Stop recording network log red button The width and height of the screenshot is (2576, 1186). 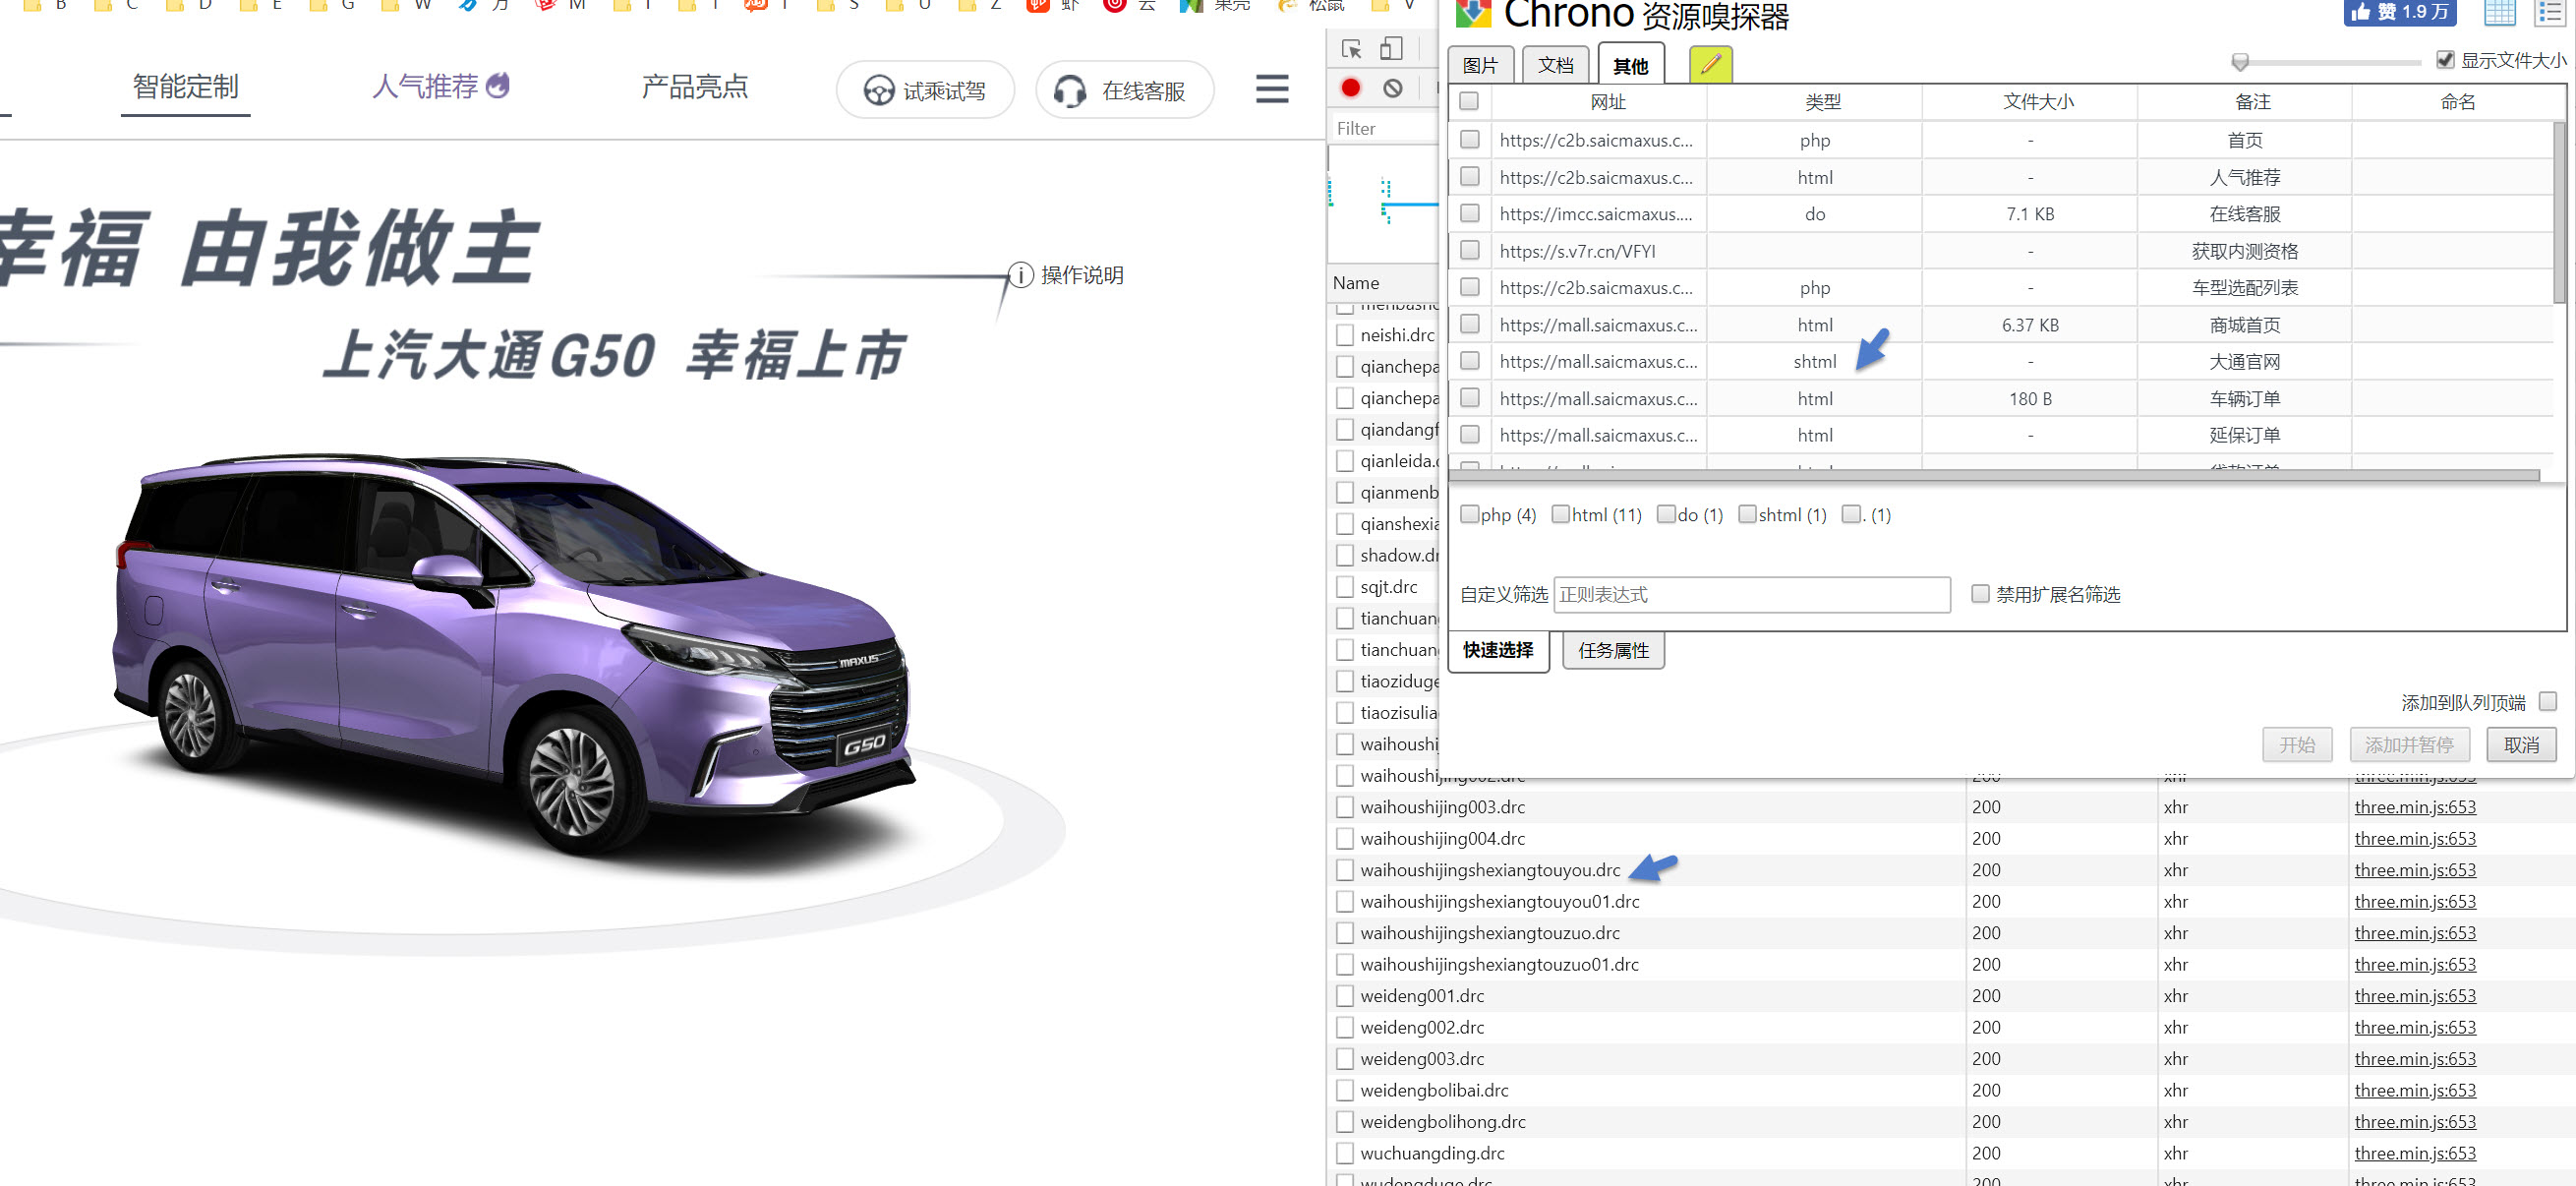pyautogui.click(x=1350, y=88)
